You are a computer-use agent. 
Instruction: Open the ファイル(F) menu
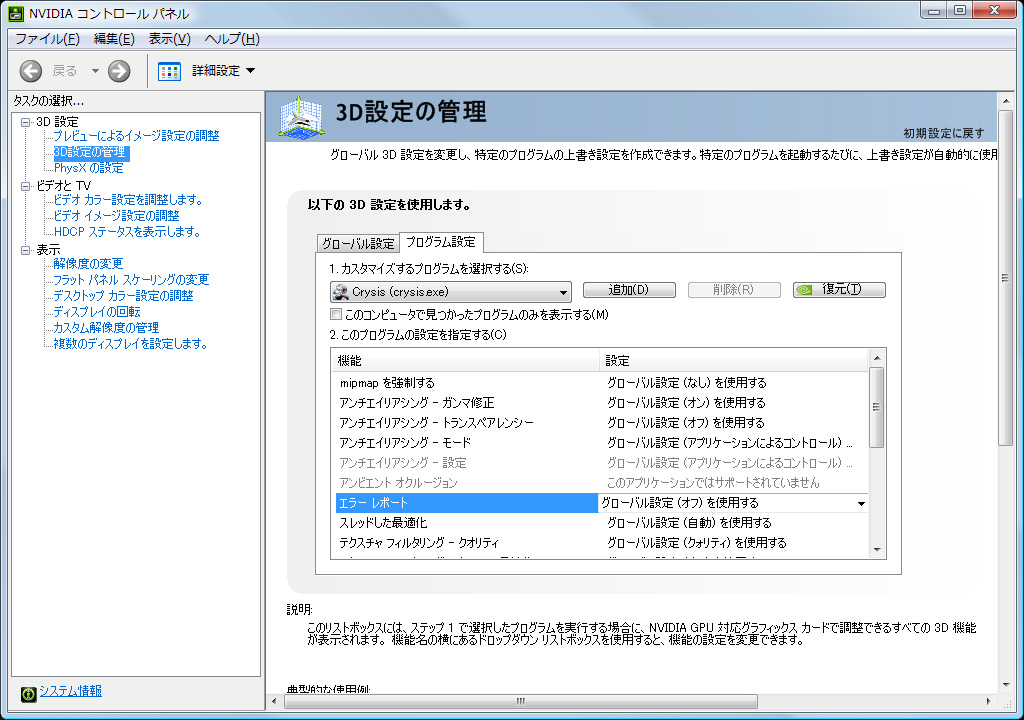click(x=47, y=39)
